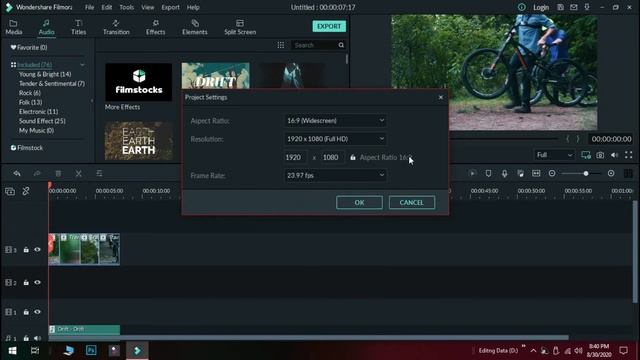
Task: Toggle the auto ripple link icon
Action: click(26, 191)
